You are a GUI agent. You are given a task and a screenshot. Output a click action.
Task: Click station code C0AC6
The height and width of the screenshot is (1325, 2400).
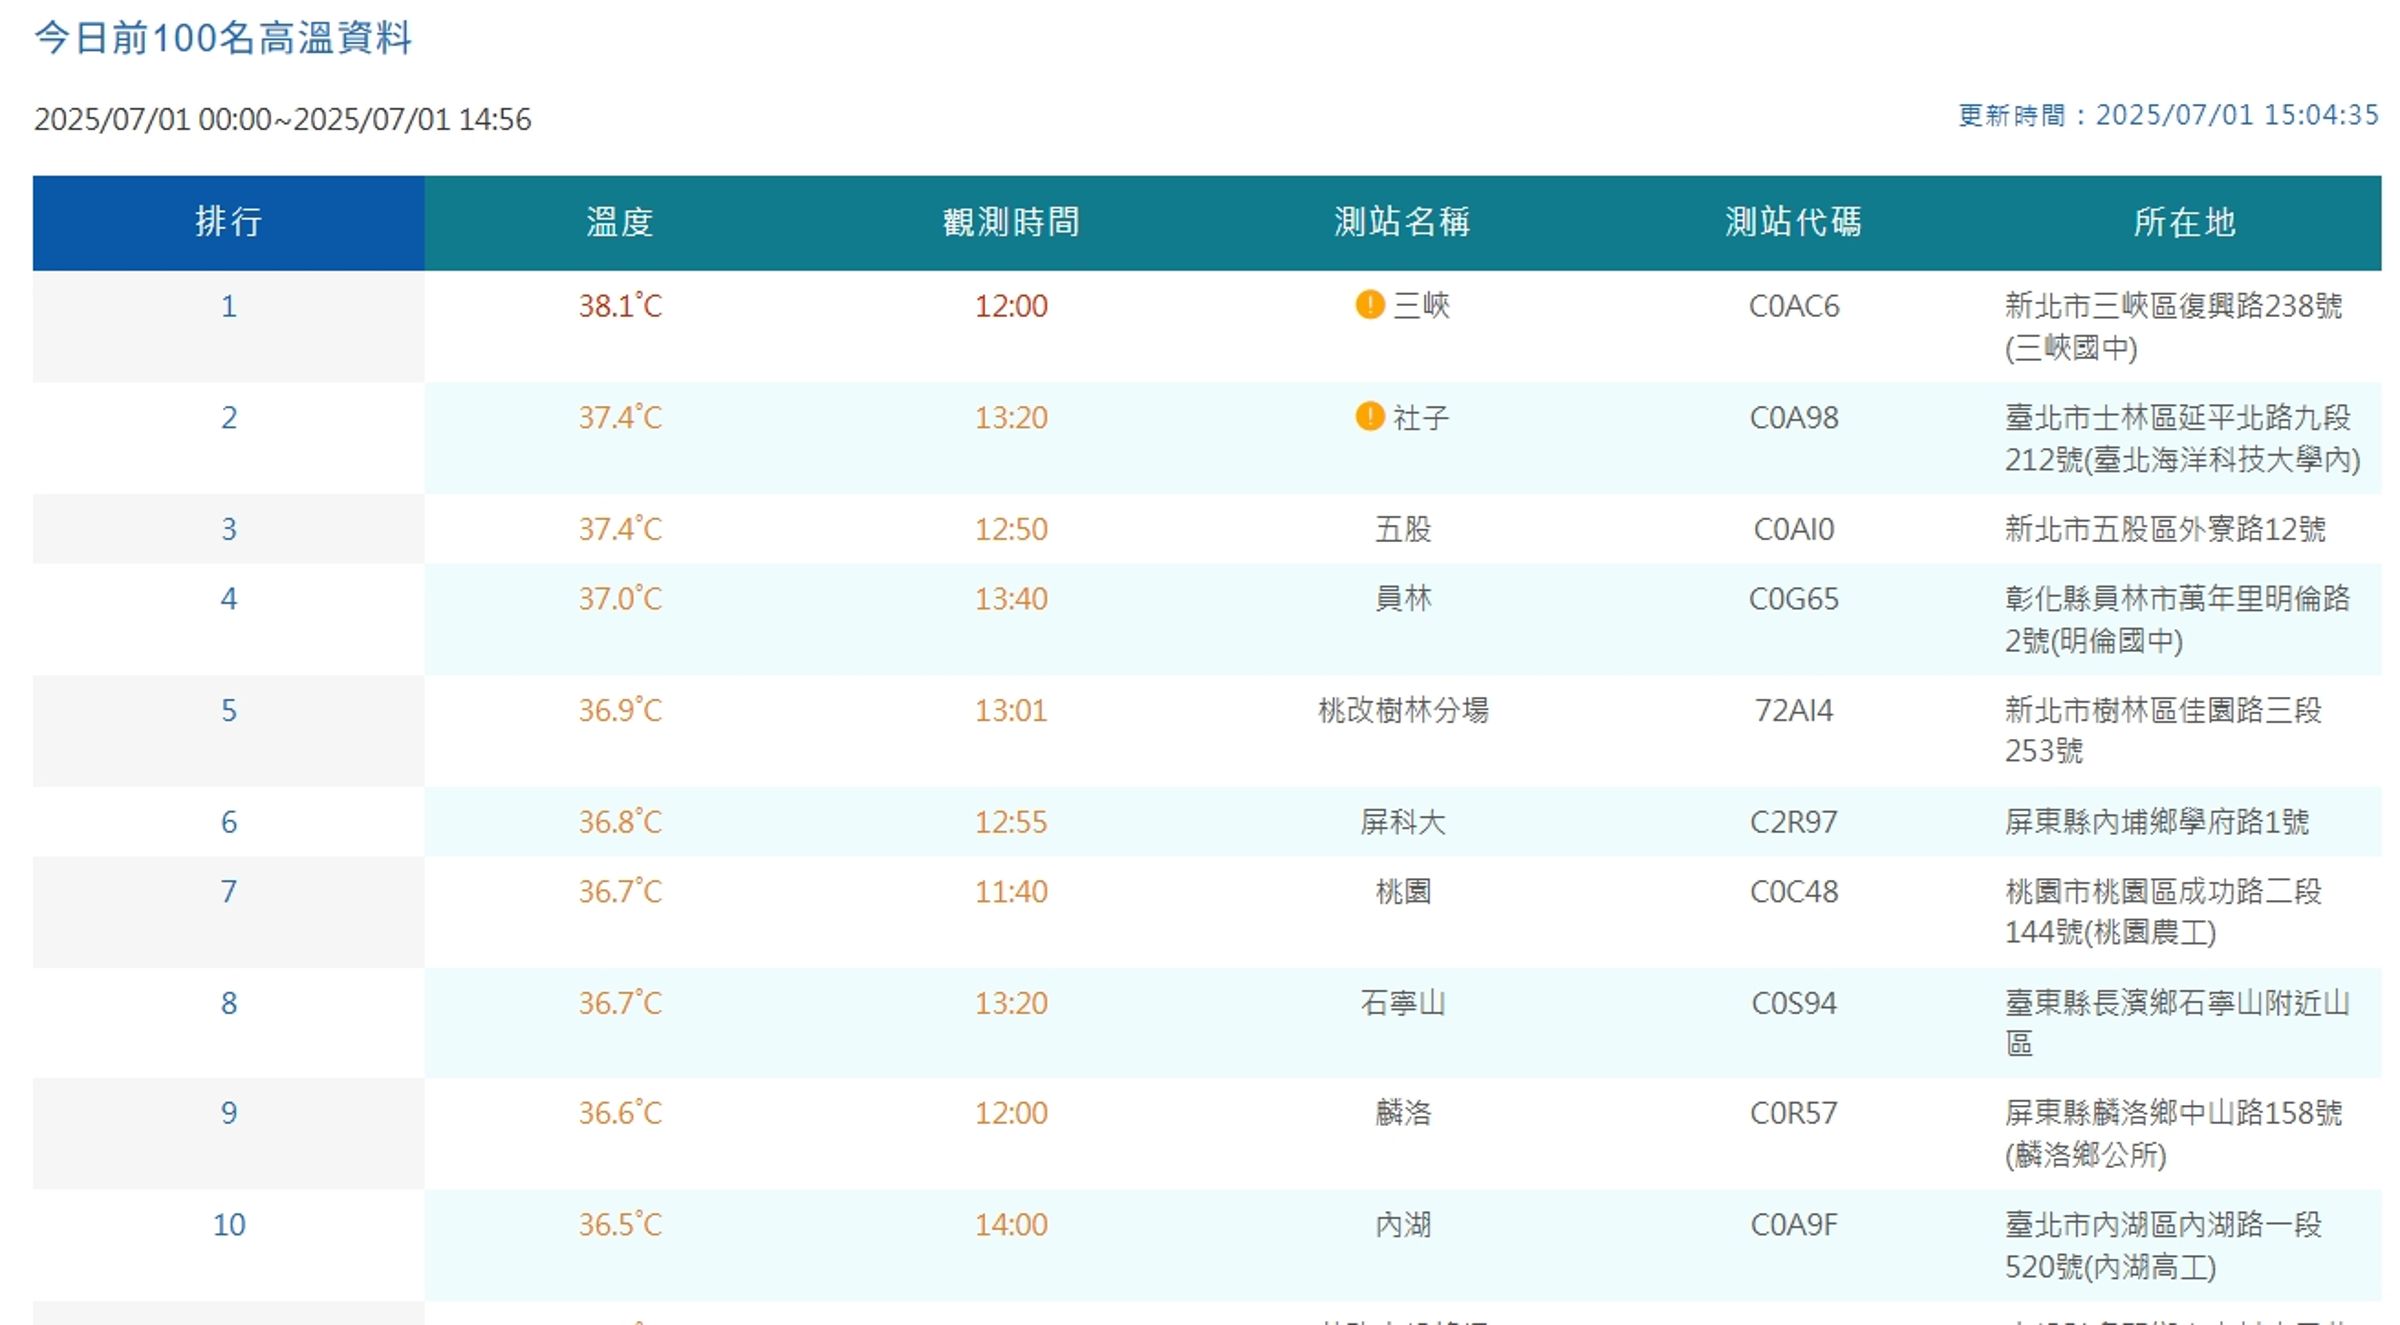click(1794, 306)
